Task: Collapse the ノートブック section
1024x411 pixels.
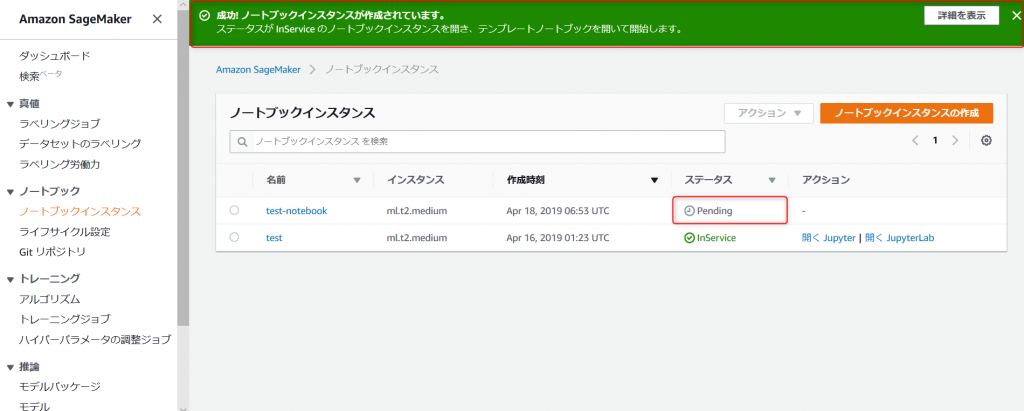Action: click(10, 191)
